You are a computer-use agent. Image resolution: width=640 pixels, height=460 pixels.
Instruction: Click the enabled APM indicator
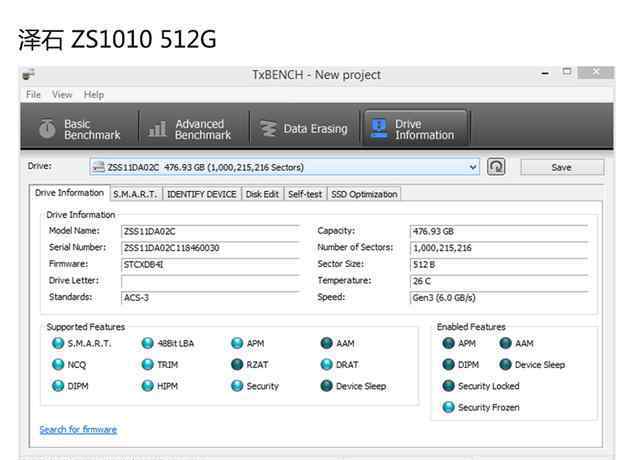point(449,343)
